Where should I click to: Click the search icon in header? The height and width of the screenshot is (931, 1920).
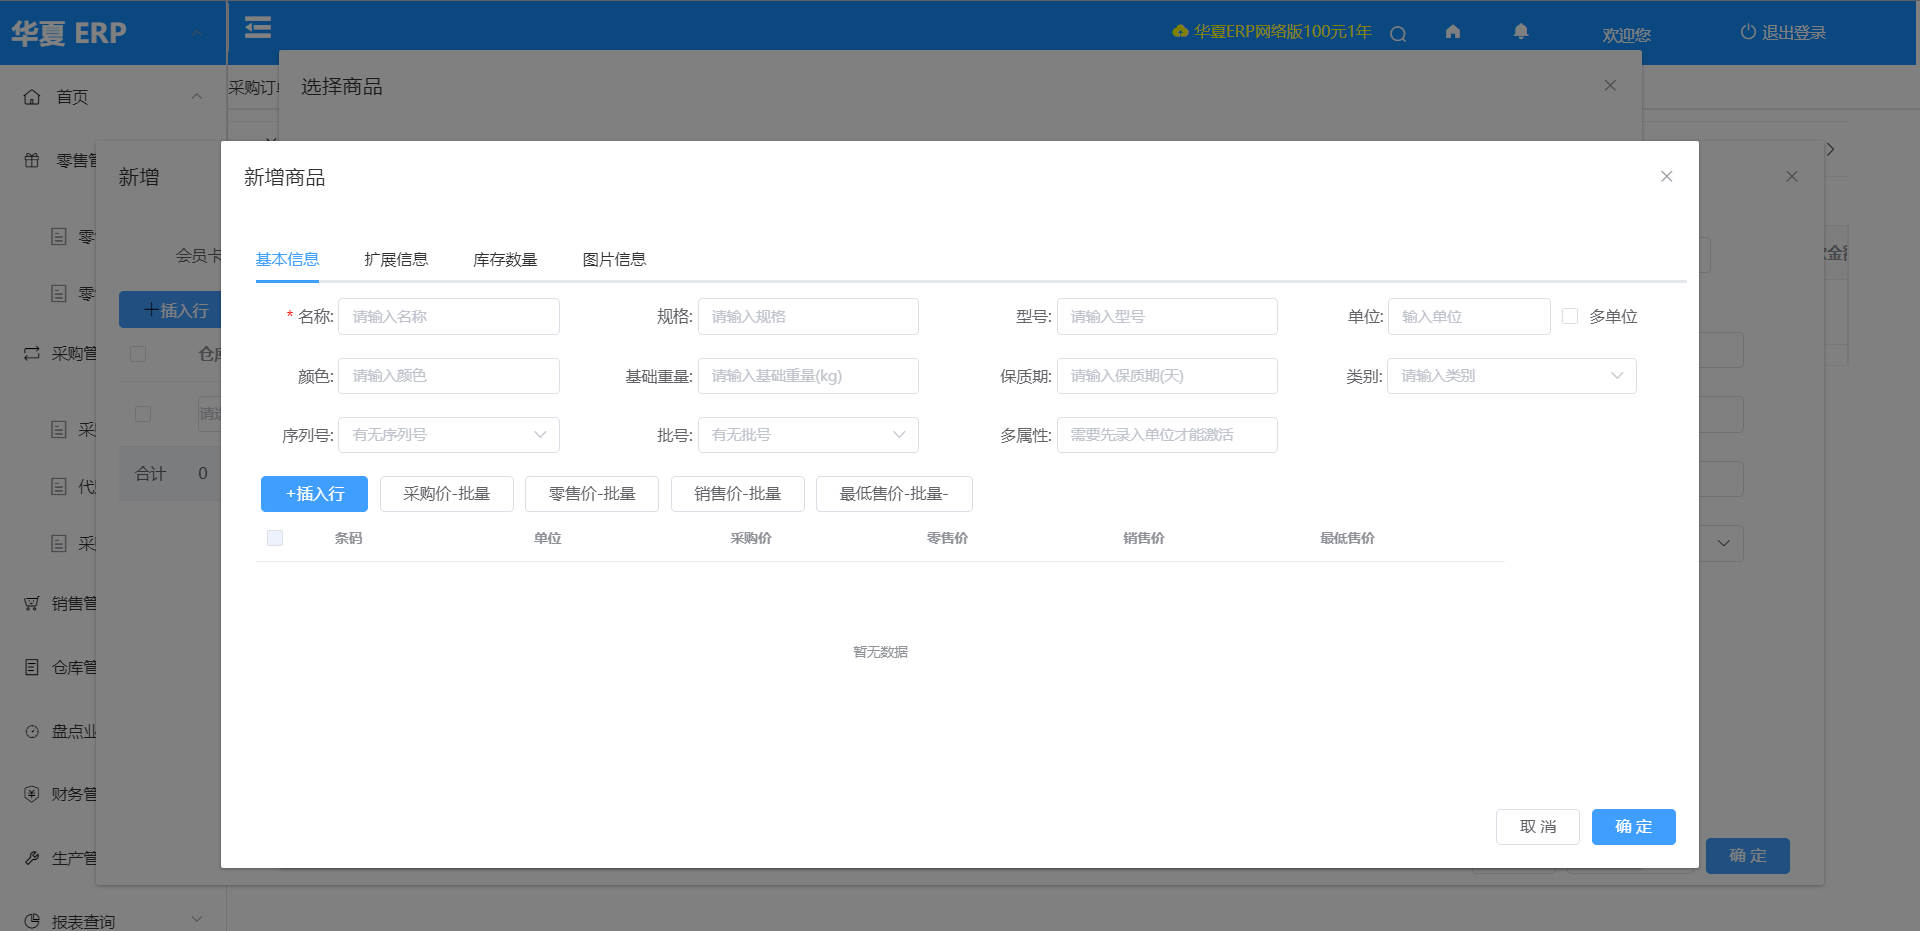(x=1398, y=33)
